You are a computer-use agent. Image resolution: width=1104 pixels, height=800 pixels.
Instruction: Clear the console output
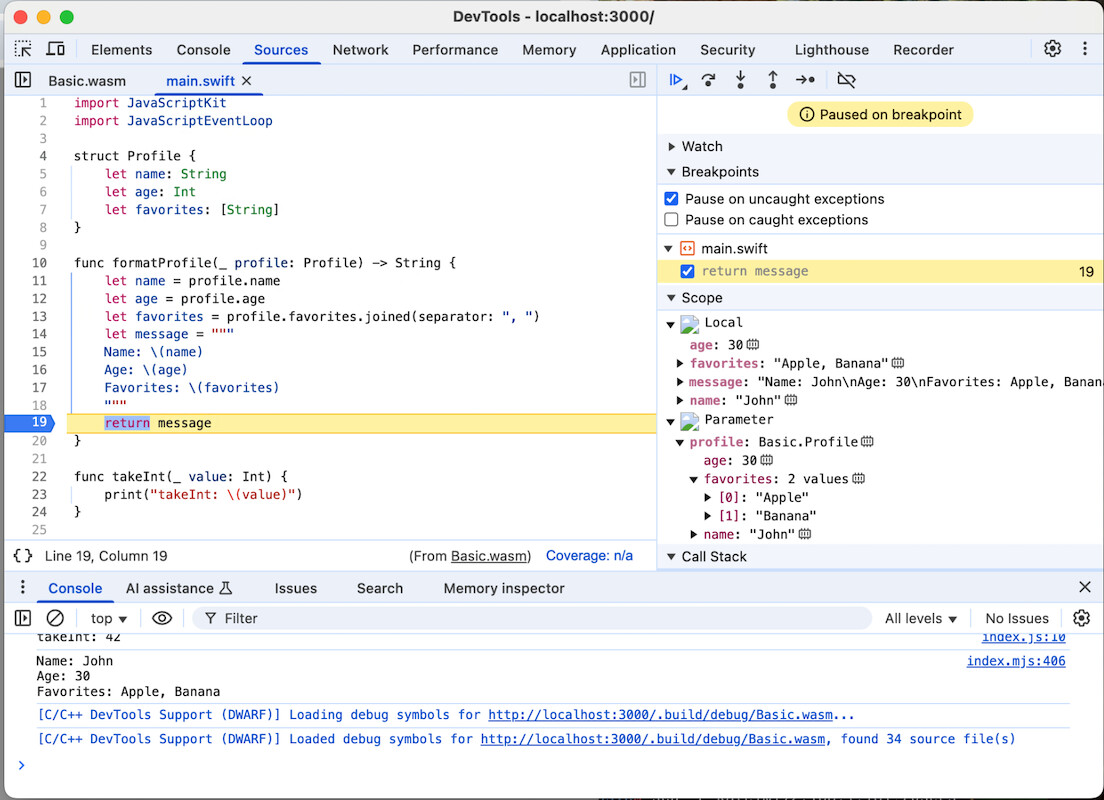55,618
